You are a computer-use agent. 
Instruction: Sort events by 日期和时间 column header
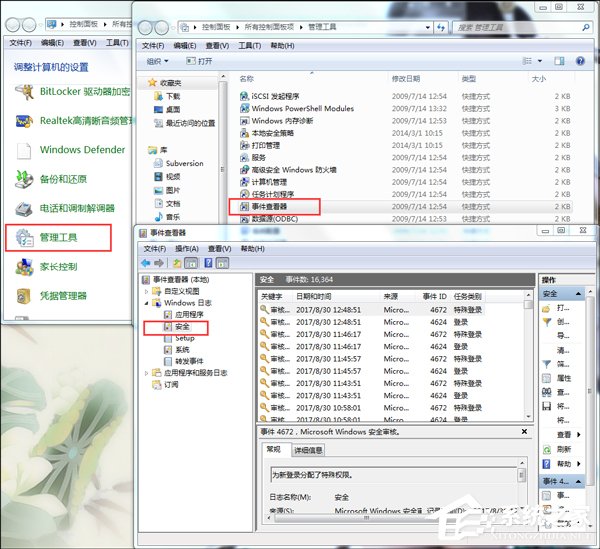point(314,296)
